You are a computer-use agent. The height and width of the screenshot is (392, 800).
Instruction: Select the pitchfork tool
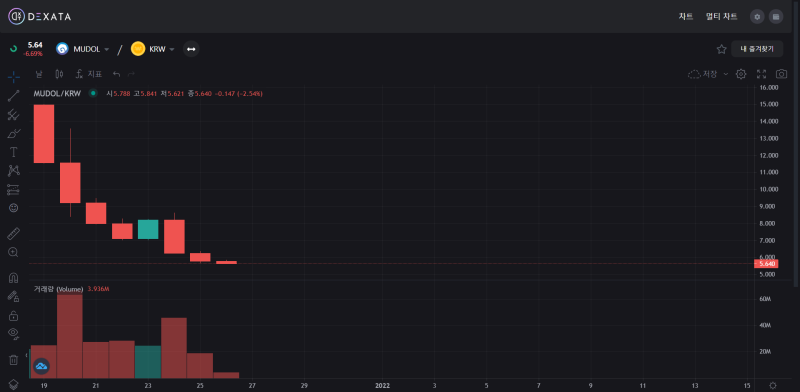tap(14, 115)
